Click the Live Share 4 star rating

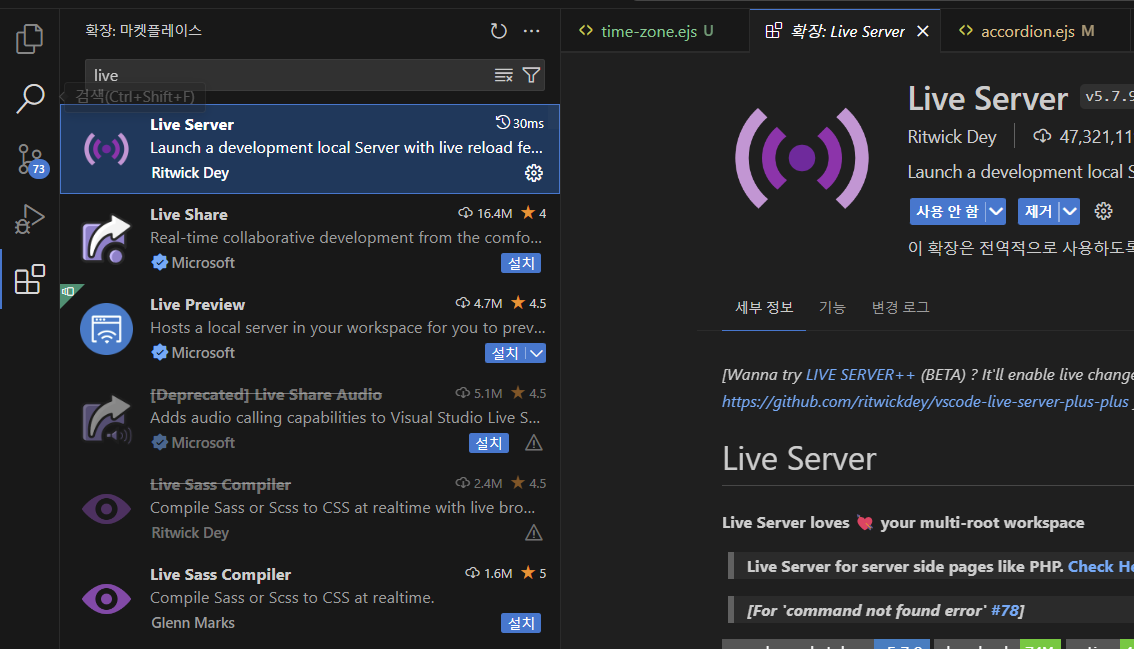coord(534,213)
